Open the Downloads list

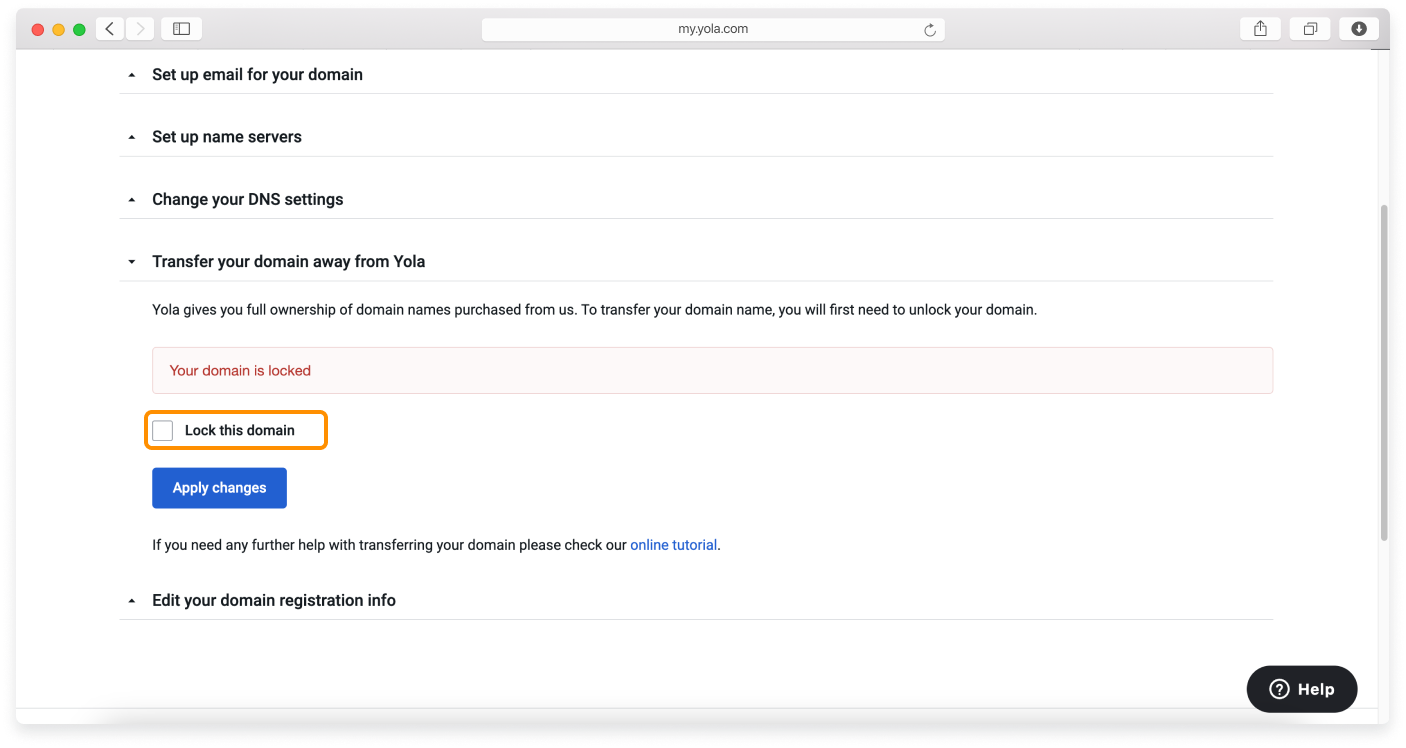[x=1358, y=28]
